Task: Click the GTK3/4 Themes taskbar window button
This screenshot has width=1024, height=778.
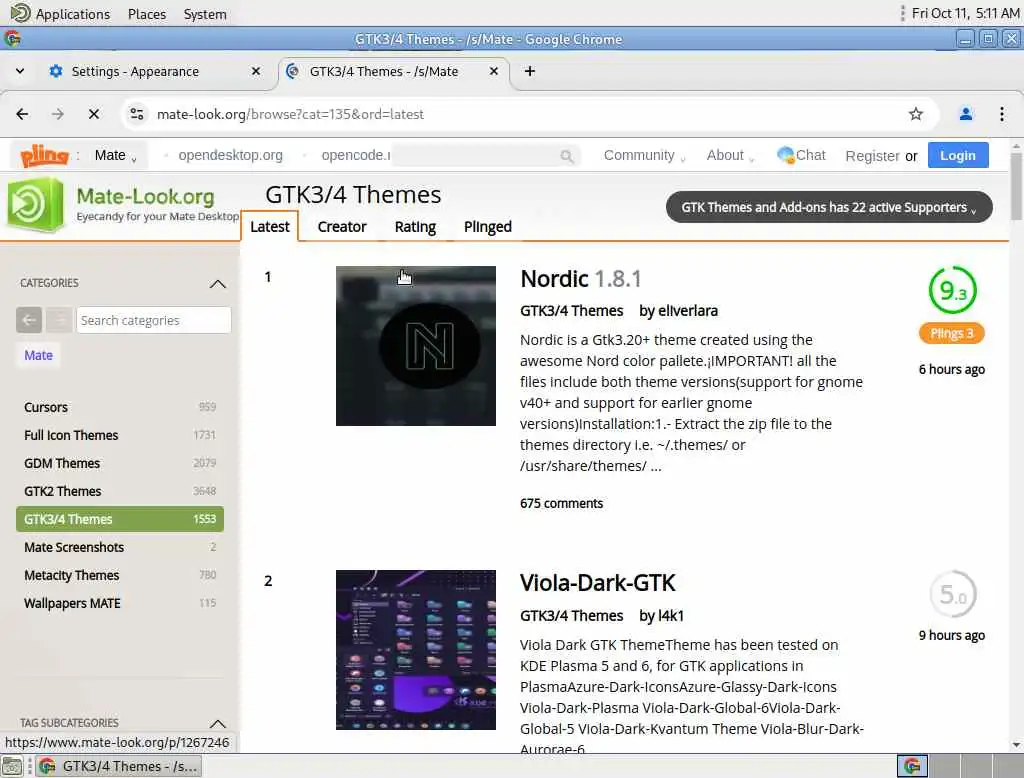Action: (118, 766)
